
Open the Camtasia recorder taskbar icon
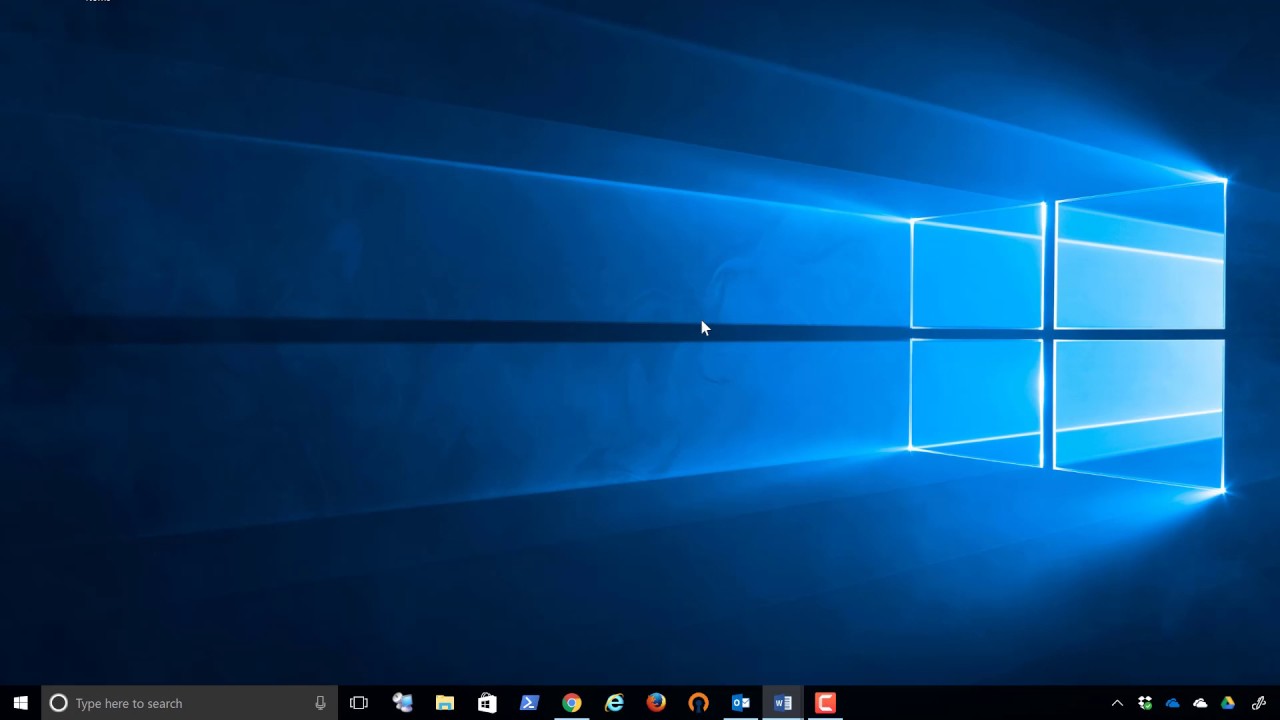click(x=825, y=703)
